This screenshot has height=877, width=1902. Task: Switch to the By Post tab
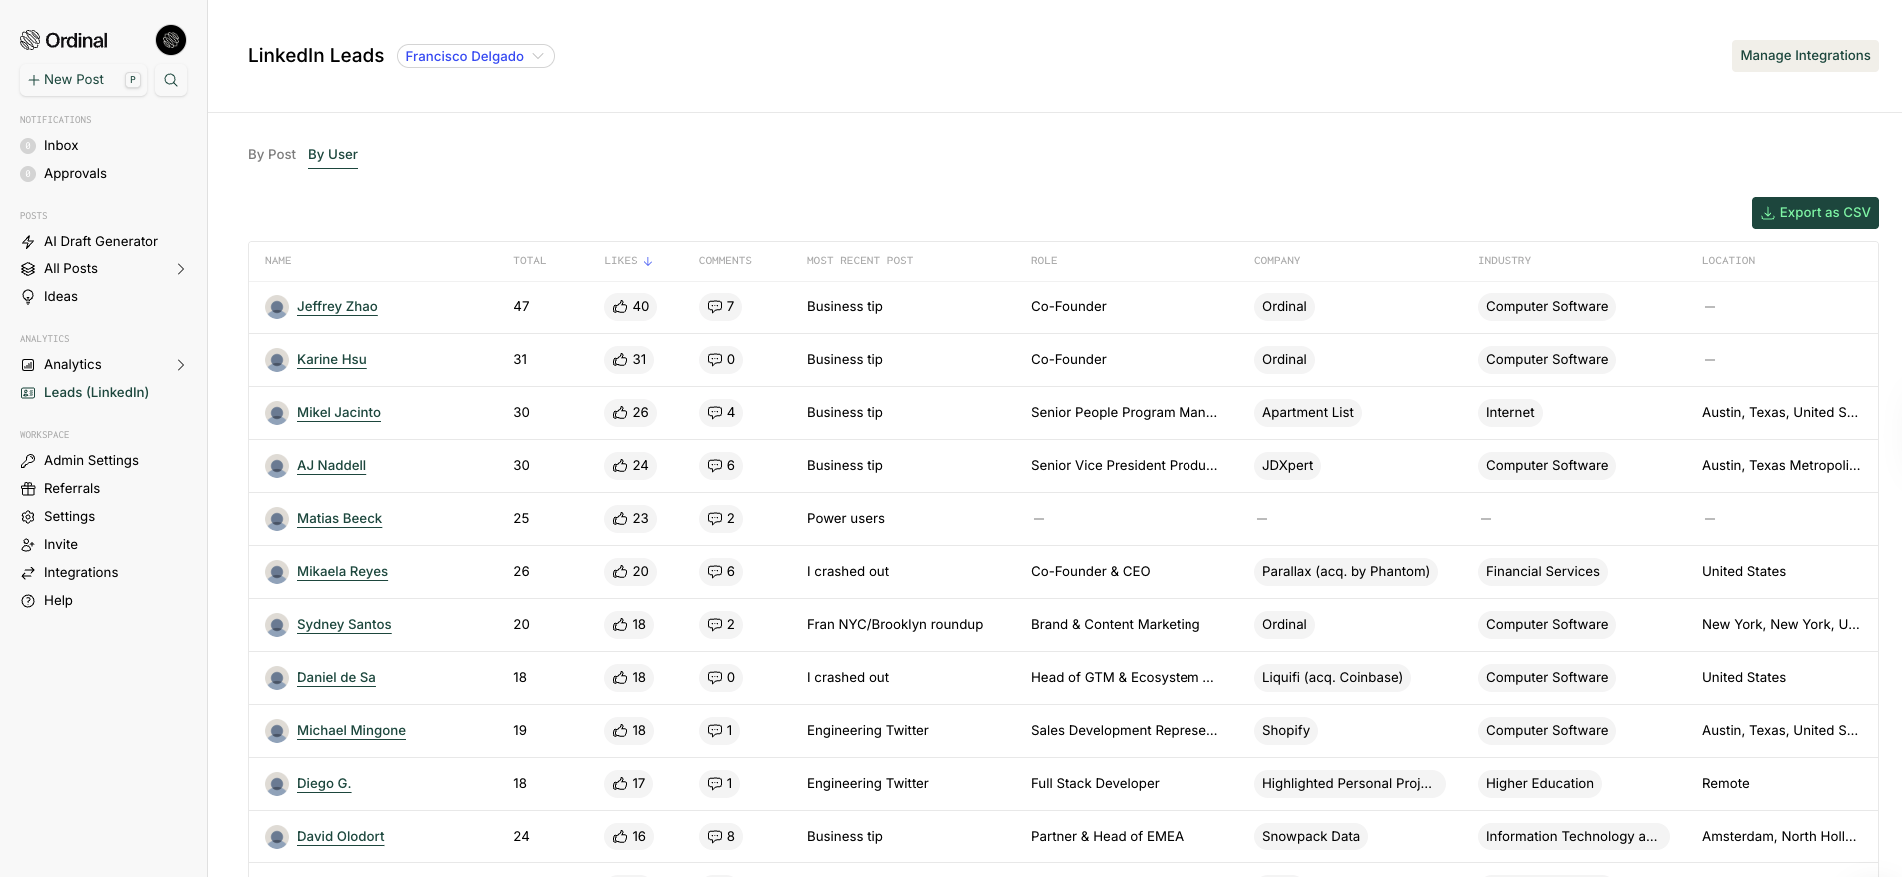[x=272, y=155]
